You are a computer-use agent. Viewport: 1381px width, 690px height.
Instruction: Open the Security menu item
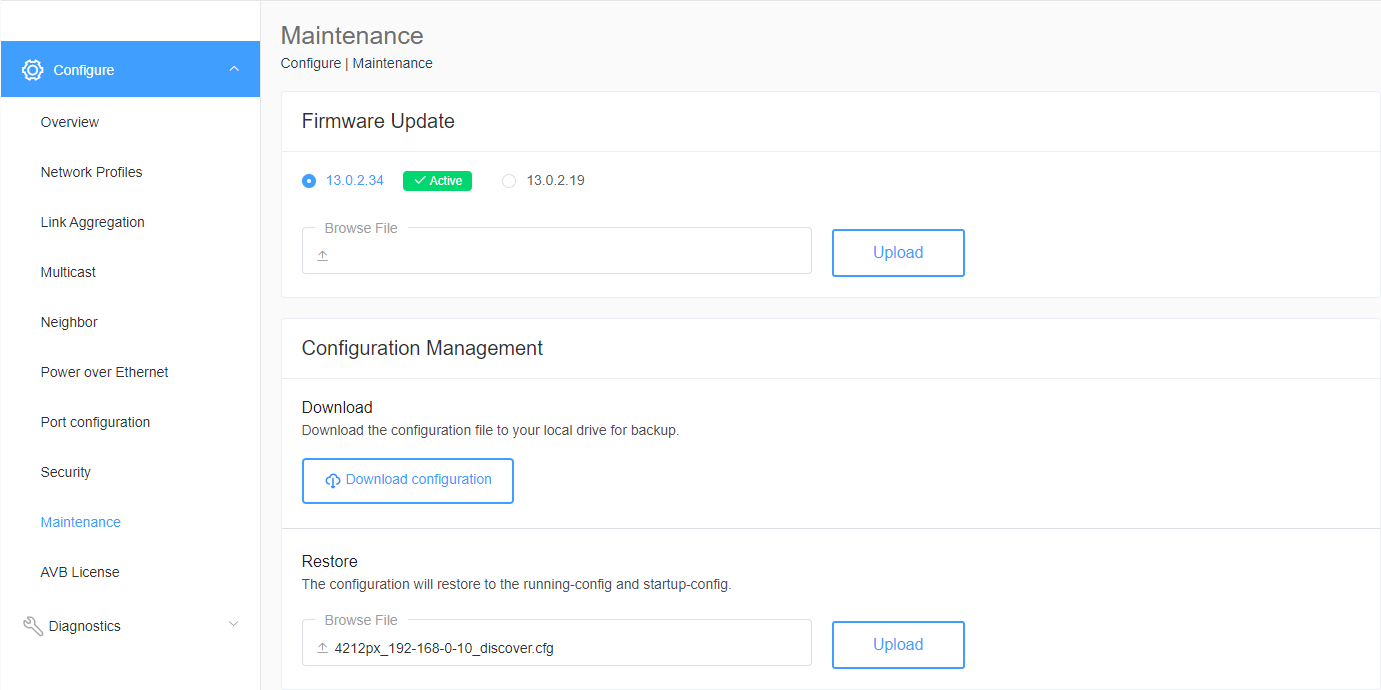coord(66,472)
